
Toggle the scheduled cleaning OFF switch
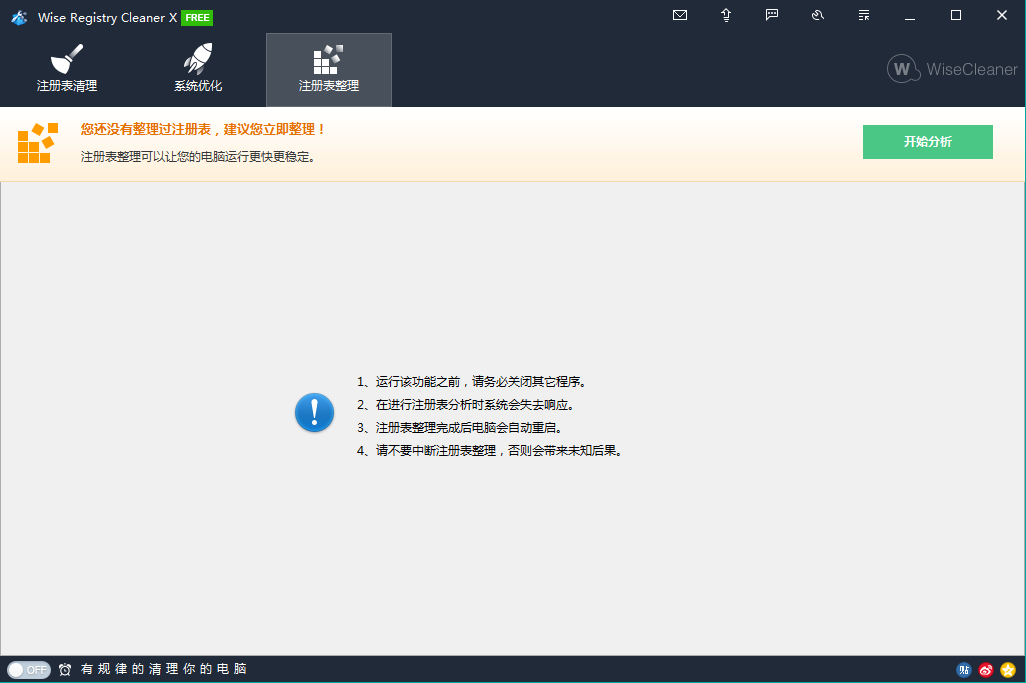[x=28, y=670]
